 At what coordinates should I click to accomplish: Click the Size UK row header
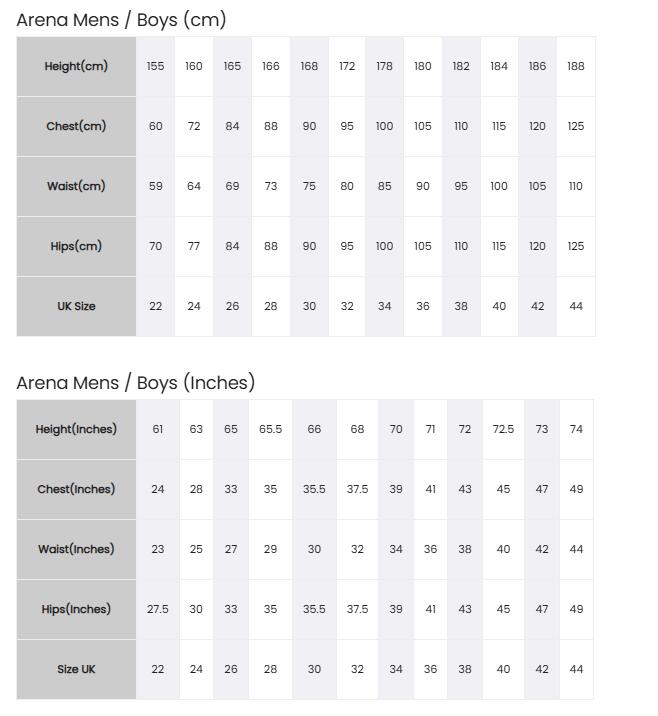point(76,669)
